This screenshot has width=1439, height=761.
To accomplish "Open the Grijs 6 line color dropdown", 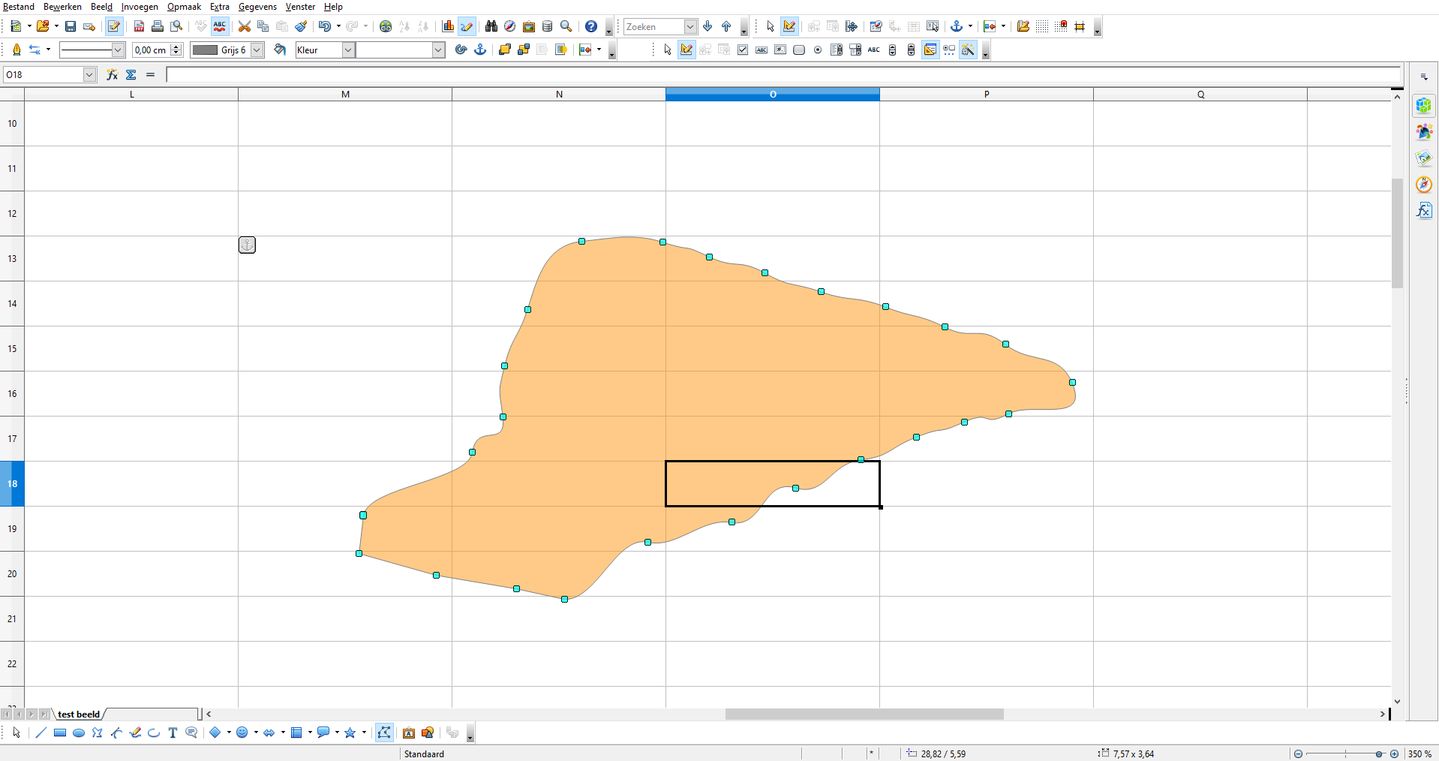I will click(x=257, y=50).
